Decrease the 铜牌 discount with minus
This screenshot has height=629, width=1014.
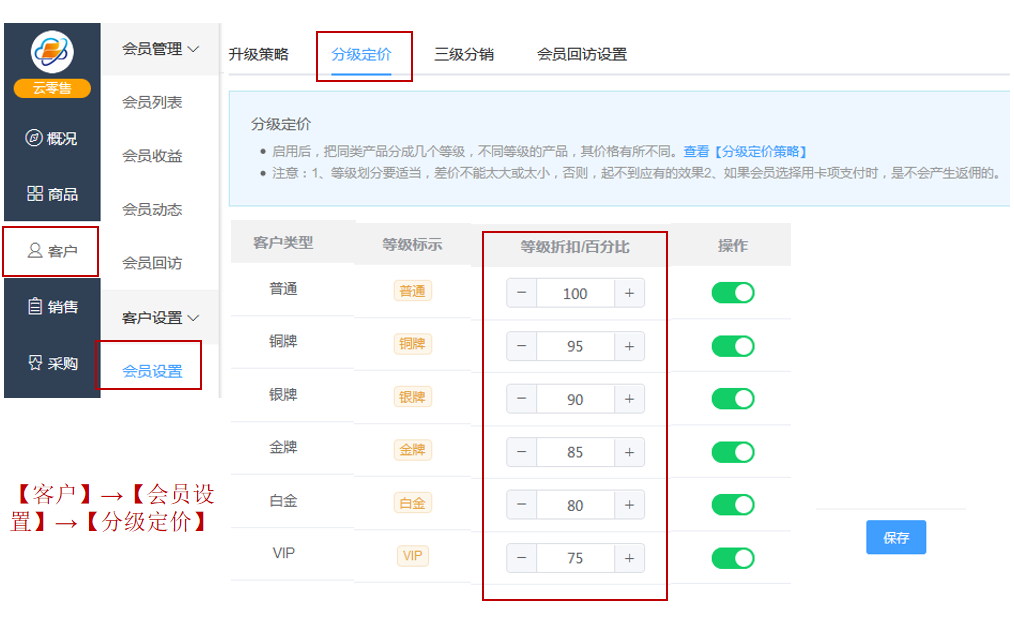pos(521,346)
